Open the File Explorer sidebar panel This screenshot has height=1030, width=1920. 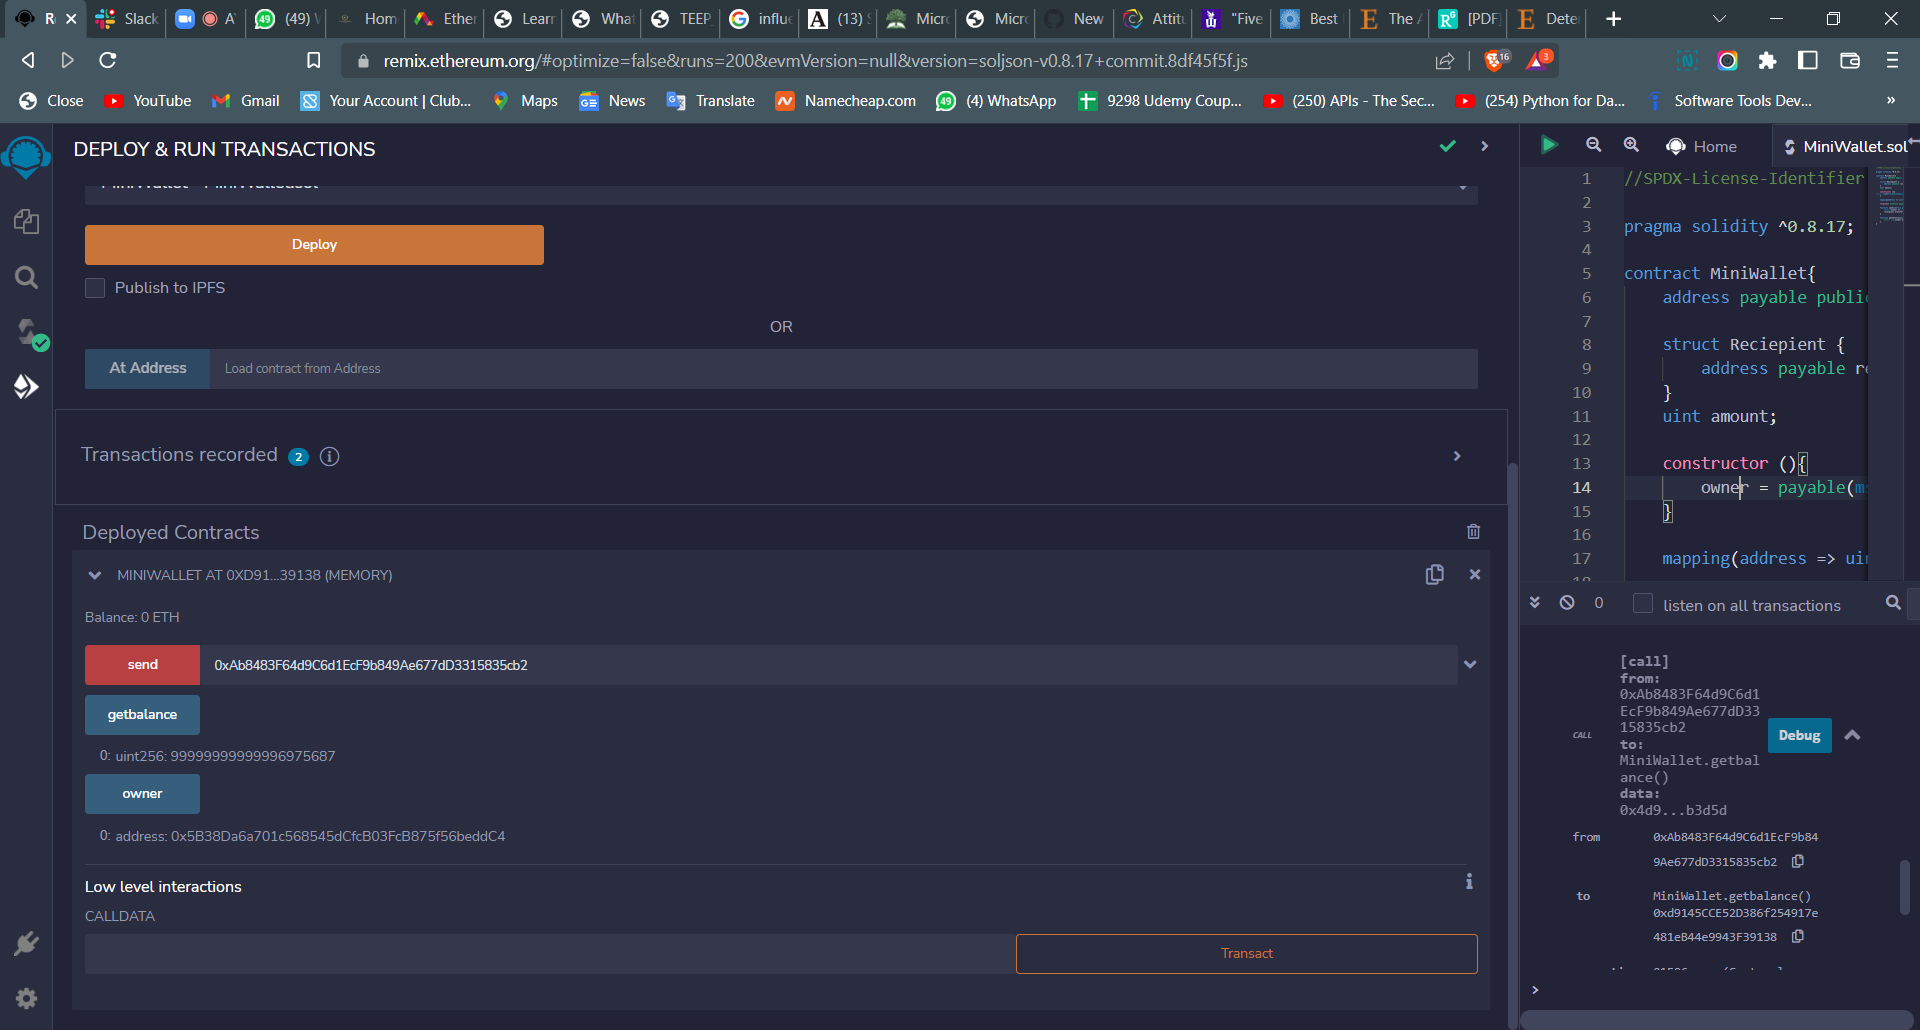27,221
